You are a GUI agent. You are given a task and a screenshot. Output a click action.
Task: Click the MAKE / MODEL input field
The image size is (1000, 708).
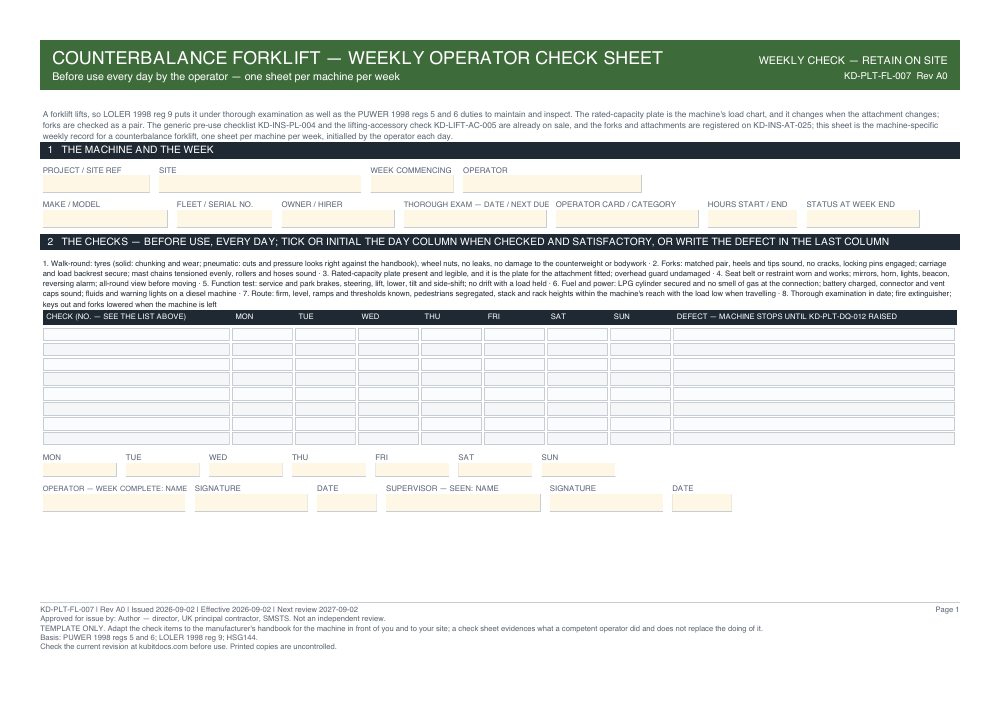point(105,219)
